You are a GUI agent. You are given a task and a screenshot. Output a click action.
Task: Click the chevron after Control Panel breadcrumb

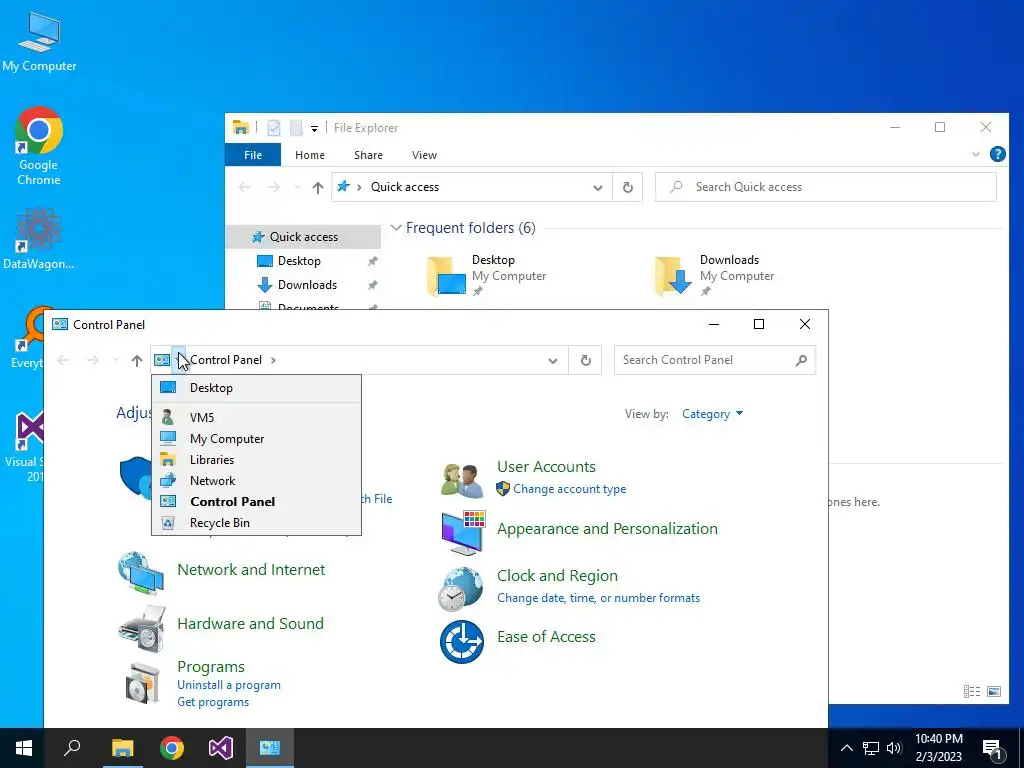click(273, 360)
